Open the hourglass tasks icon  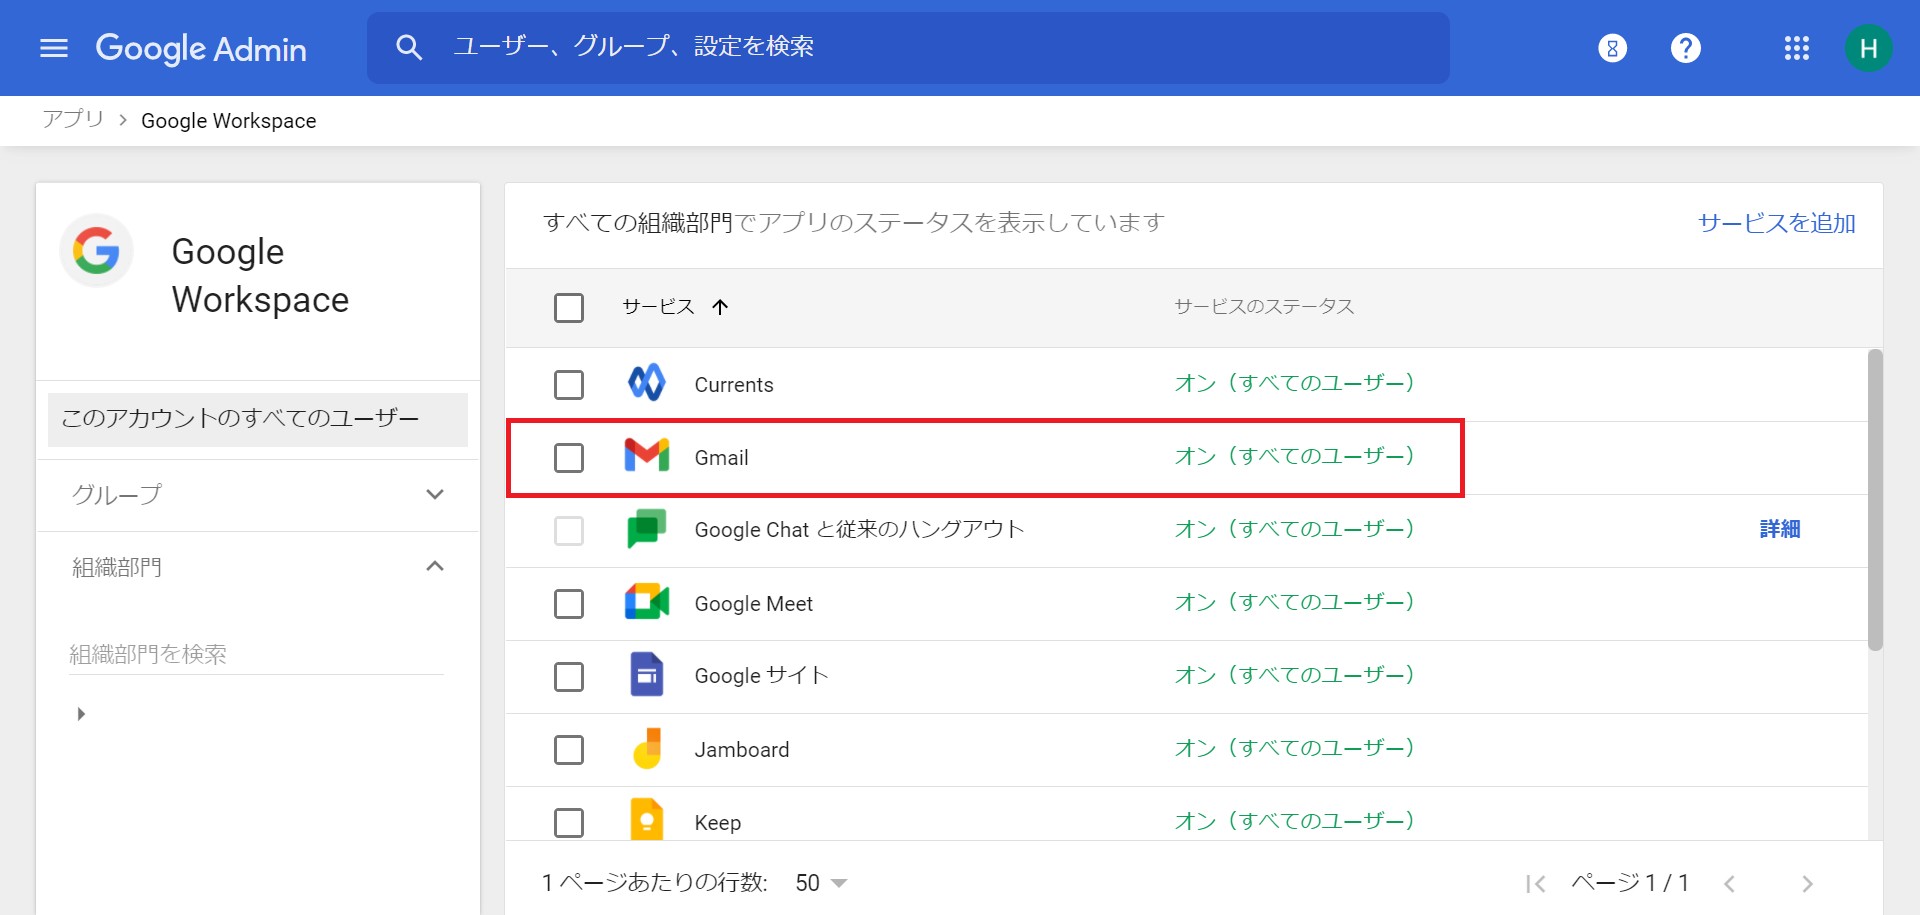tap(1612, 48)
